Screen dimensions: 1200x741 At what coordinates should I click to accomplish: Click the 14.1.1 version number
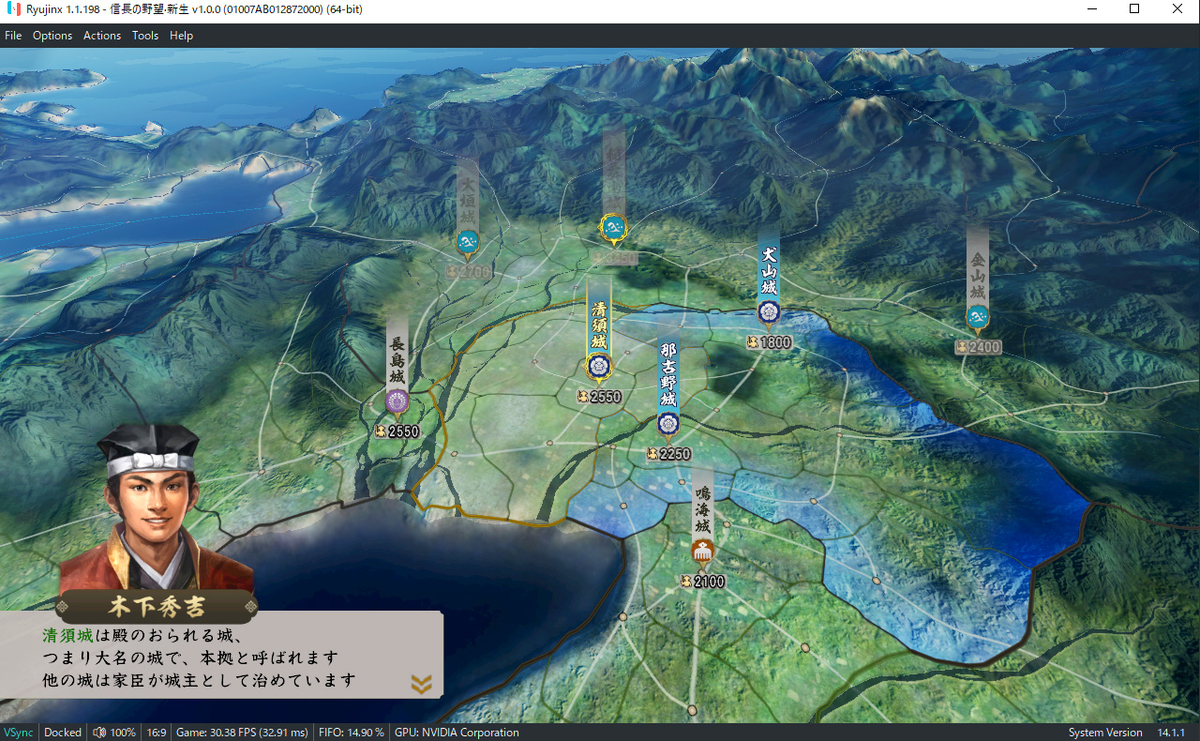click(1173, 732)
